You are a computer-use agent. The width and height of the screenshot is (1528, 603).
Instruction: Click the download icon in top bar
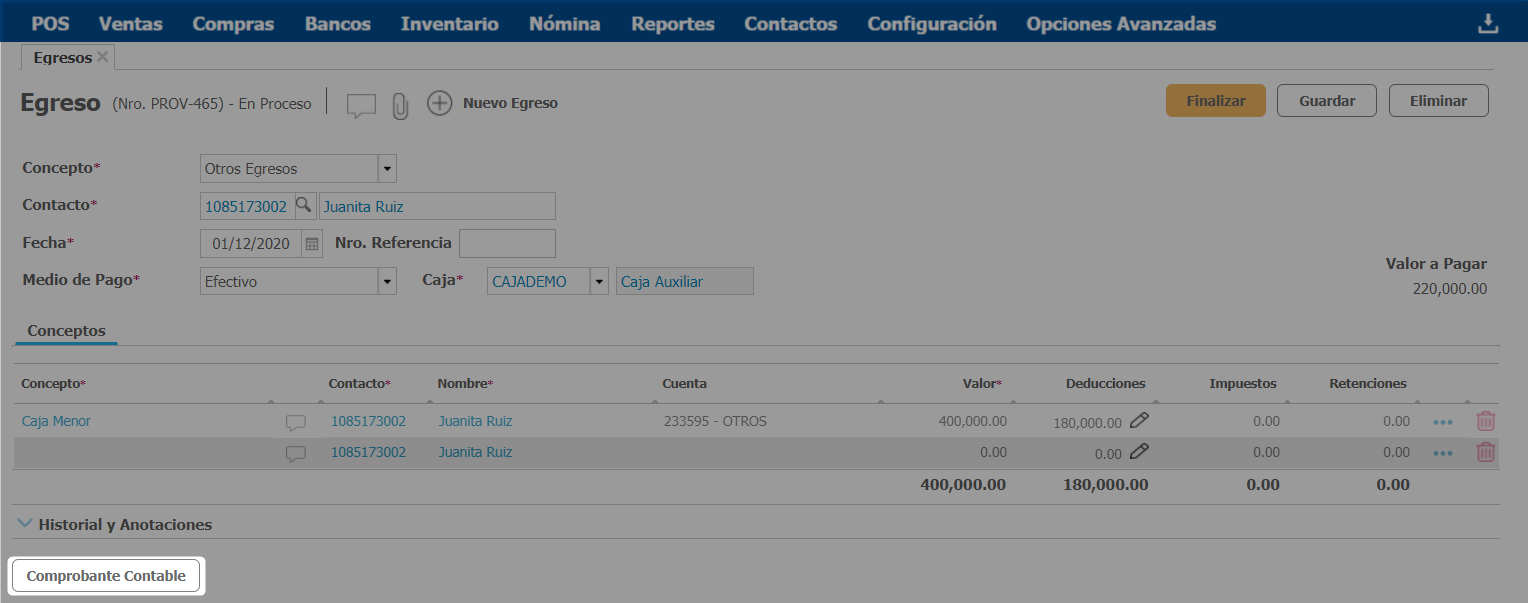1488,24
